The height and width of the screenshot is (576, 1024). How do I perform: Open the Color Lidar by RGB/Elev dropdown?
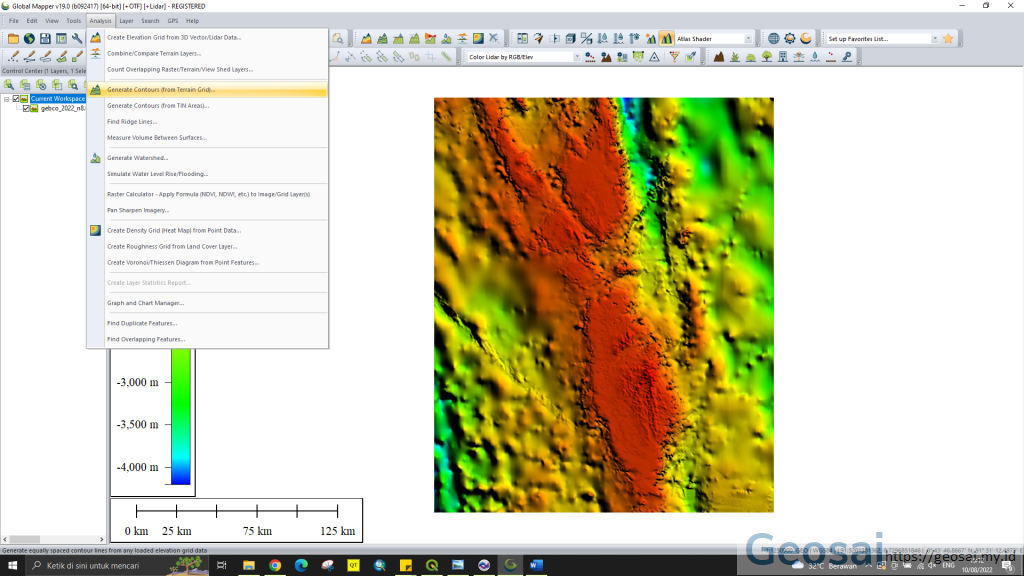[x=578, y=56]
